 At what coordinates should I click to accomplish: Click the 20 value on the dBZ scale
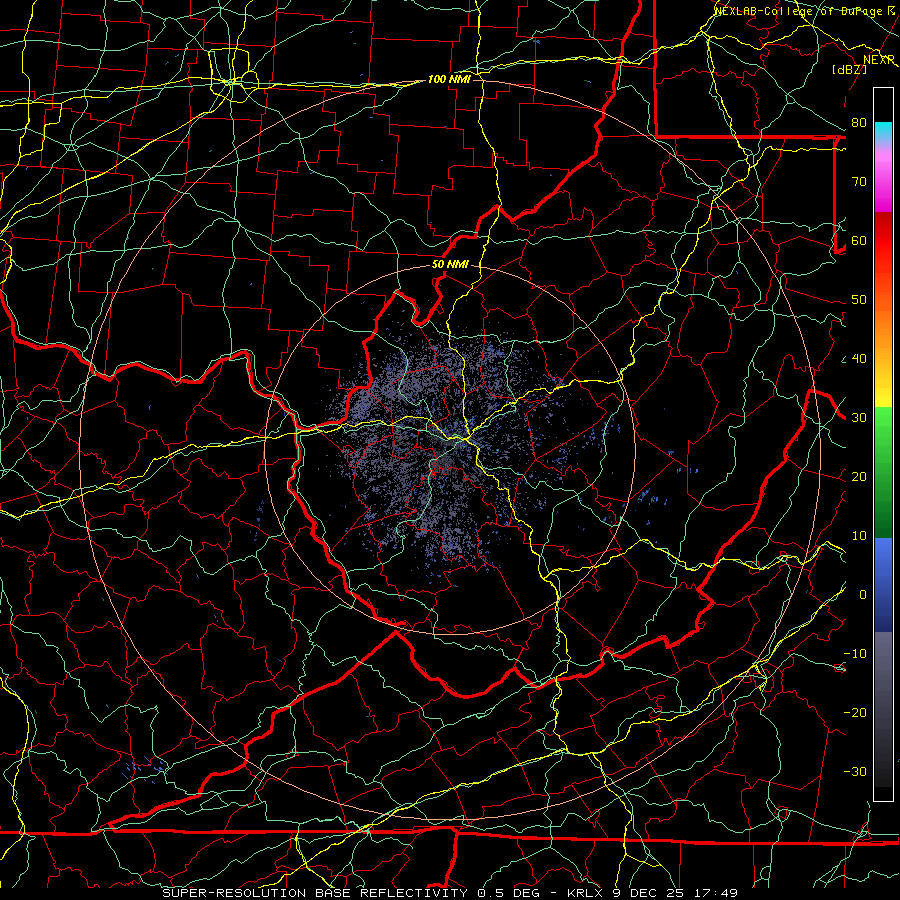(x=859, y=477)
